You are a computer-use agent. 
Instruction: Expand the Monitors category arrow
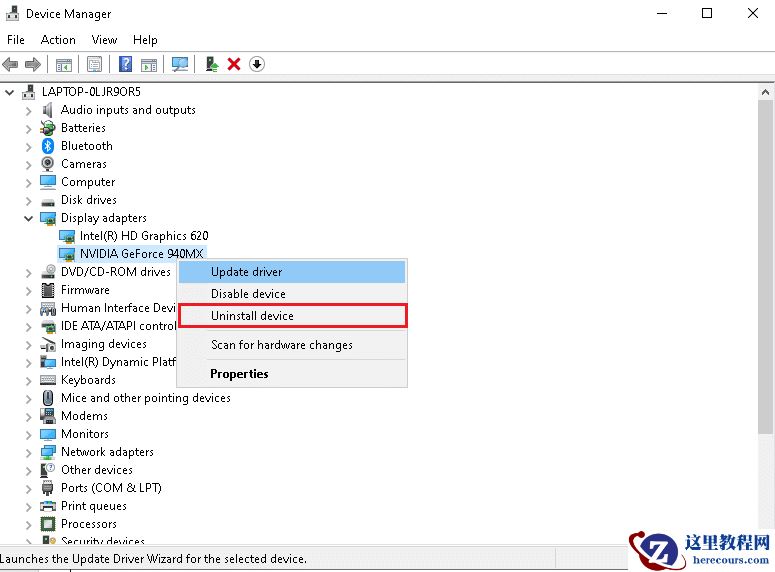[x=29, y=435]
